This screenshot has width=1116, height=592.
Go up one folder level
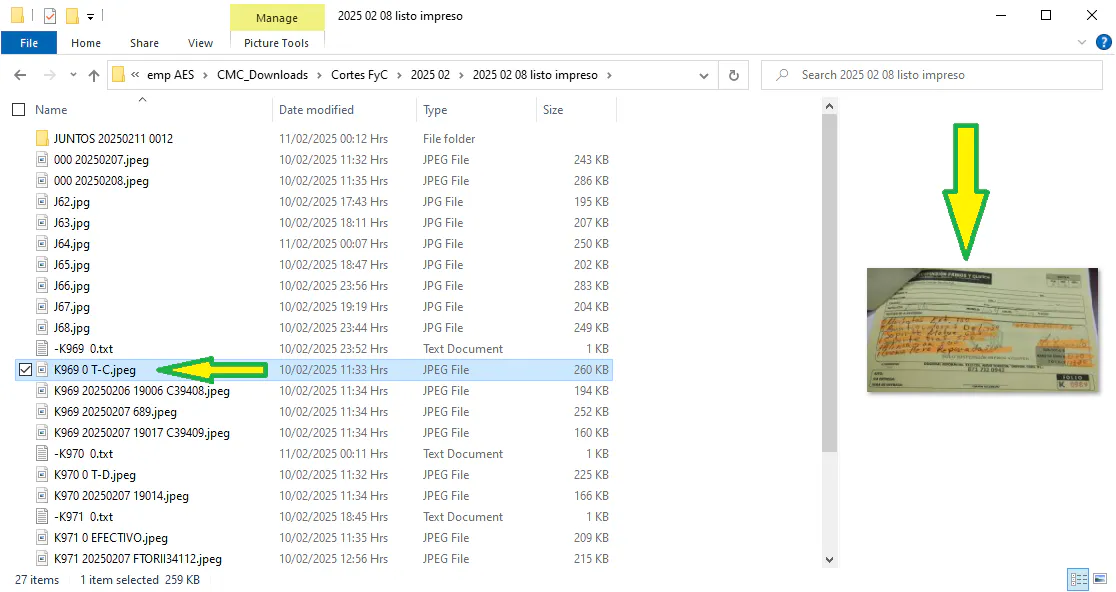[x=93, y=75]
